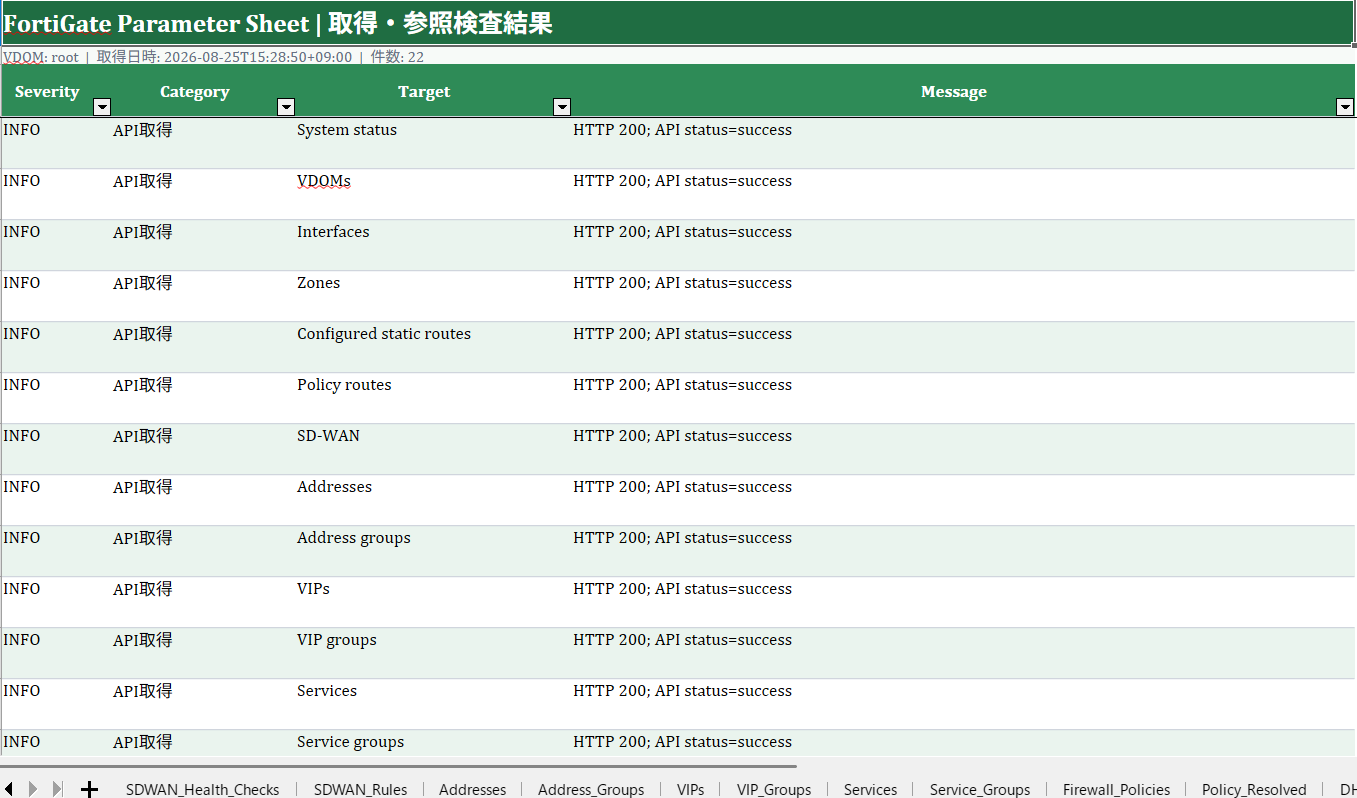Select the 'VIP groups' target cell
The height and width of the screenshot is (798, 1357).
[433, 653]
